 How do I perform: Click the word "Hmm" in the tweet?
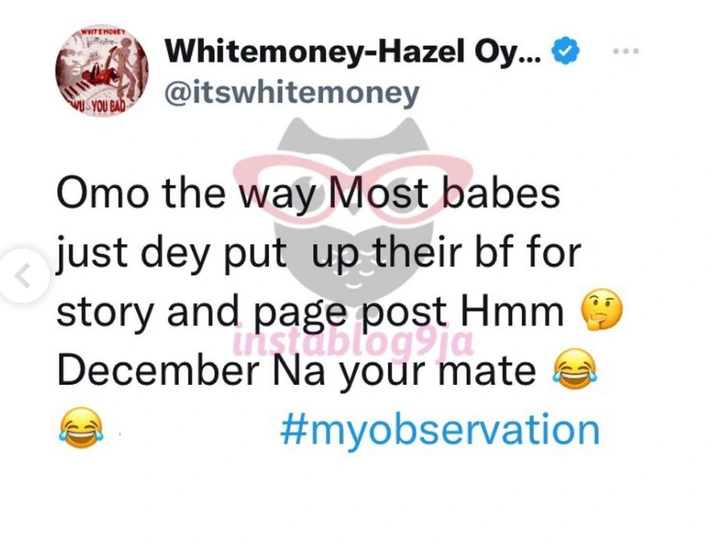[512, 311]
